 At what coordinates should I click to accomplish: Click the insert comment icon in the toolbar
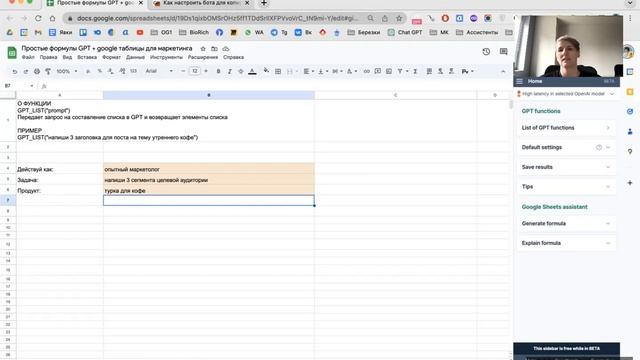click(x=378, y=71)
